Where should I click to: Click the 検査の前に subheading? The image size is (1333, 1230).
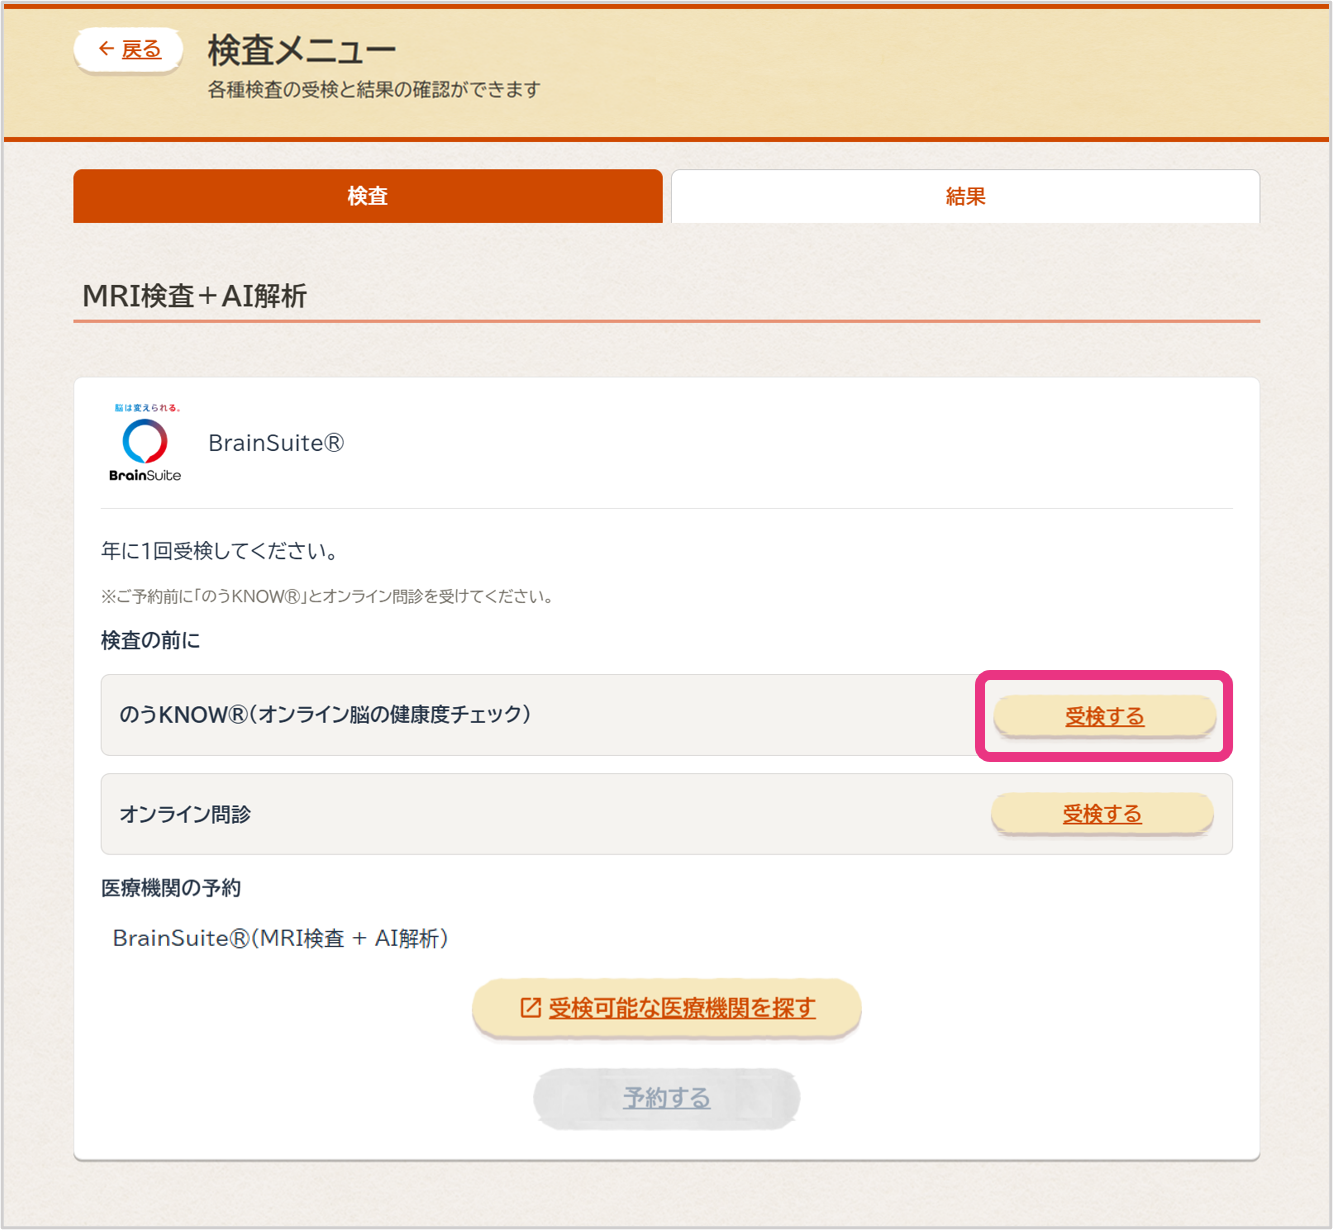pyautogui.click(x=150, y=640)
